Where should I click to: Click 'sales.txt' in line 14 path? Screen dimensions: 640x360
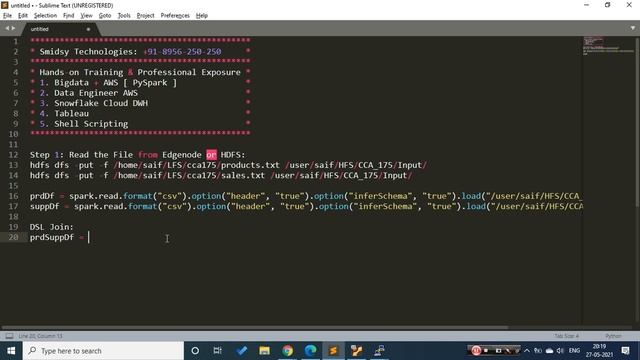point(243,176)
